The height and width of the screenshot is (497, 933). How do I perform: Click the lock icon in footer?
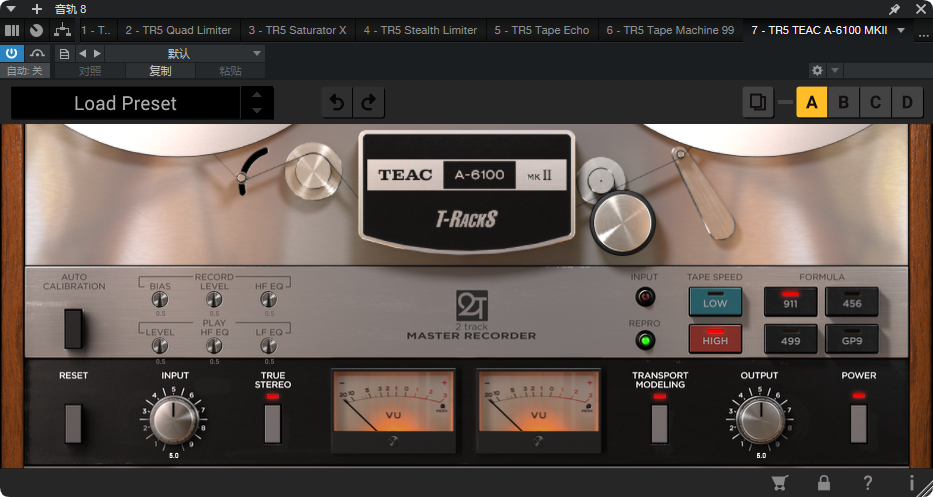click(x=824, y=483)
